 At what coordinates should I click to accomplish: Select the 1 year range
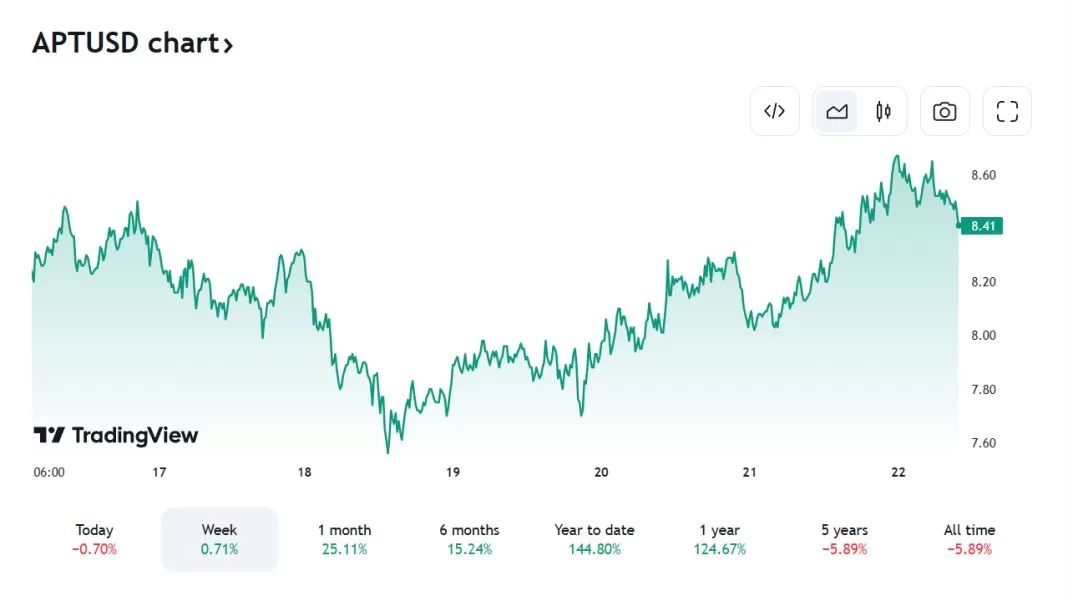pos(719,539)
